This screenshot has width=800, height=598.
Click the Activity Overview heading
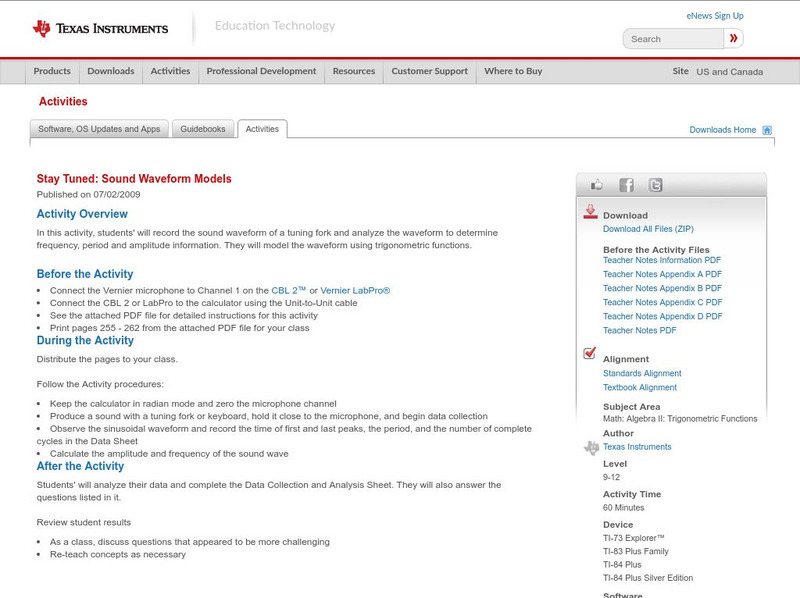[x=82, y=214]
